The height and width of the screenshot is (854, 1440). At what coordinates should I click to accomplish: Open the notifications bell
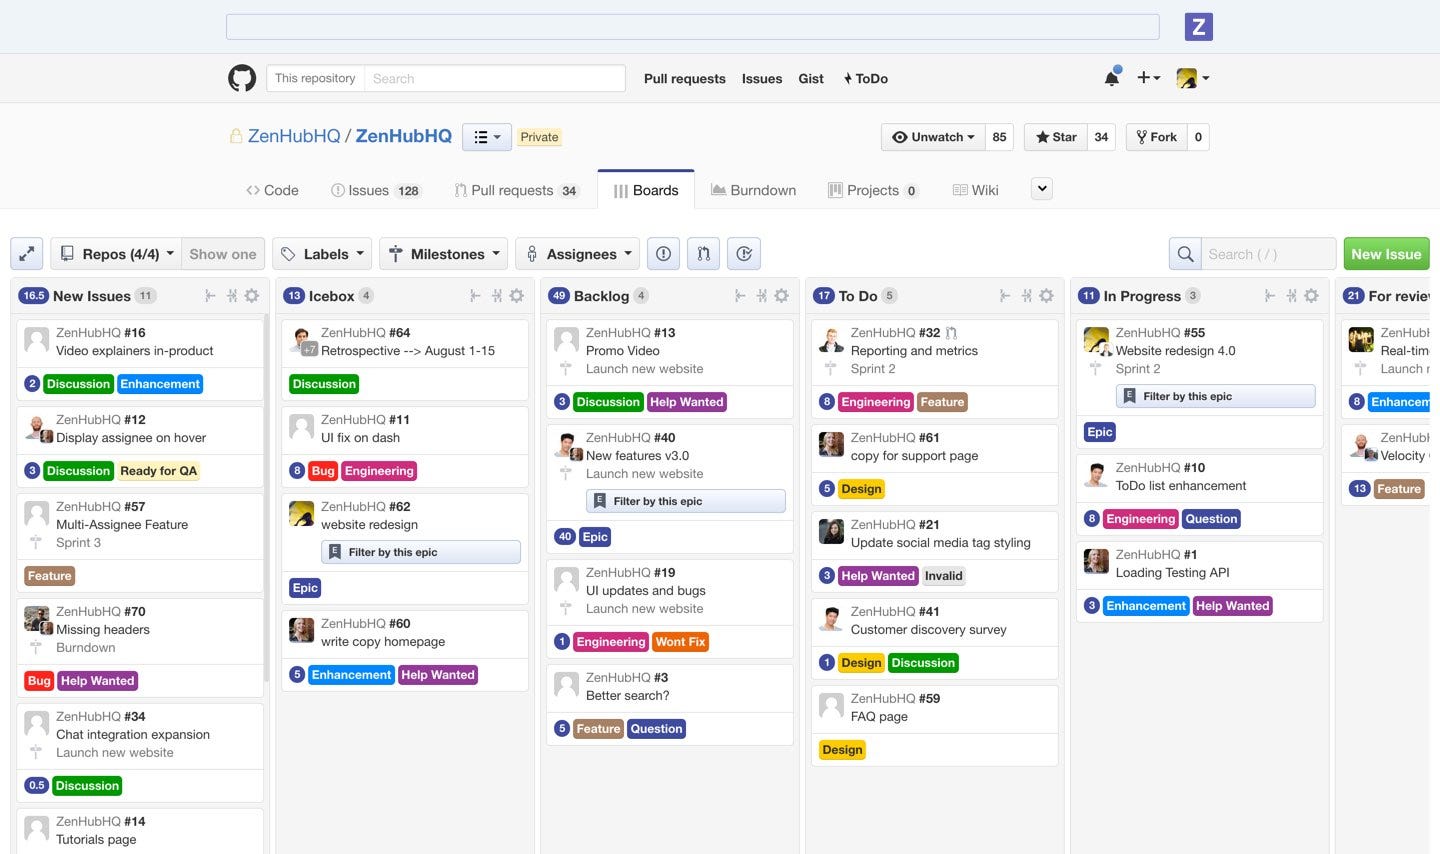1111,78
